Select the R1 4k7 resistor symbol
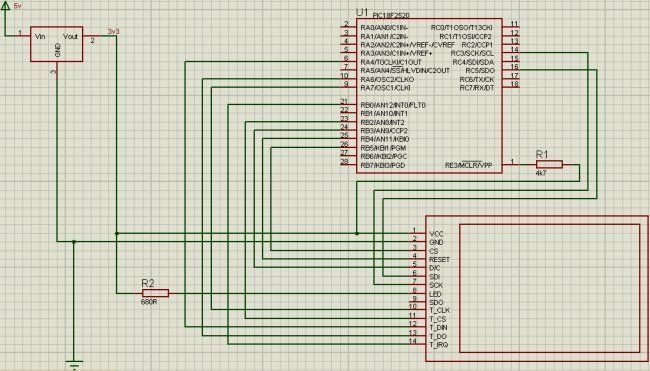The height and width of the screenshot is (371, 650). point(549,165)
